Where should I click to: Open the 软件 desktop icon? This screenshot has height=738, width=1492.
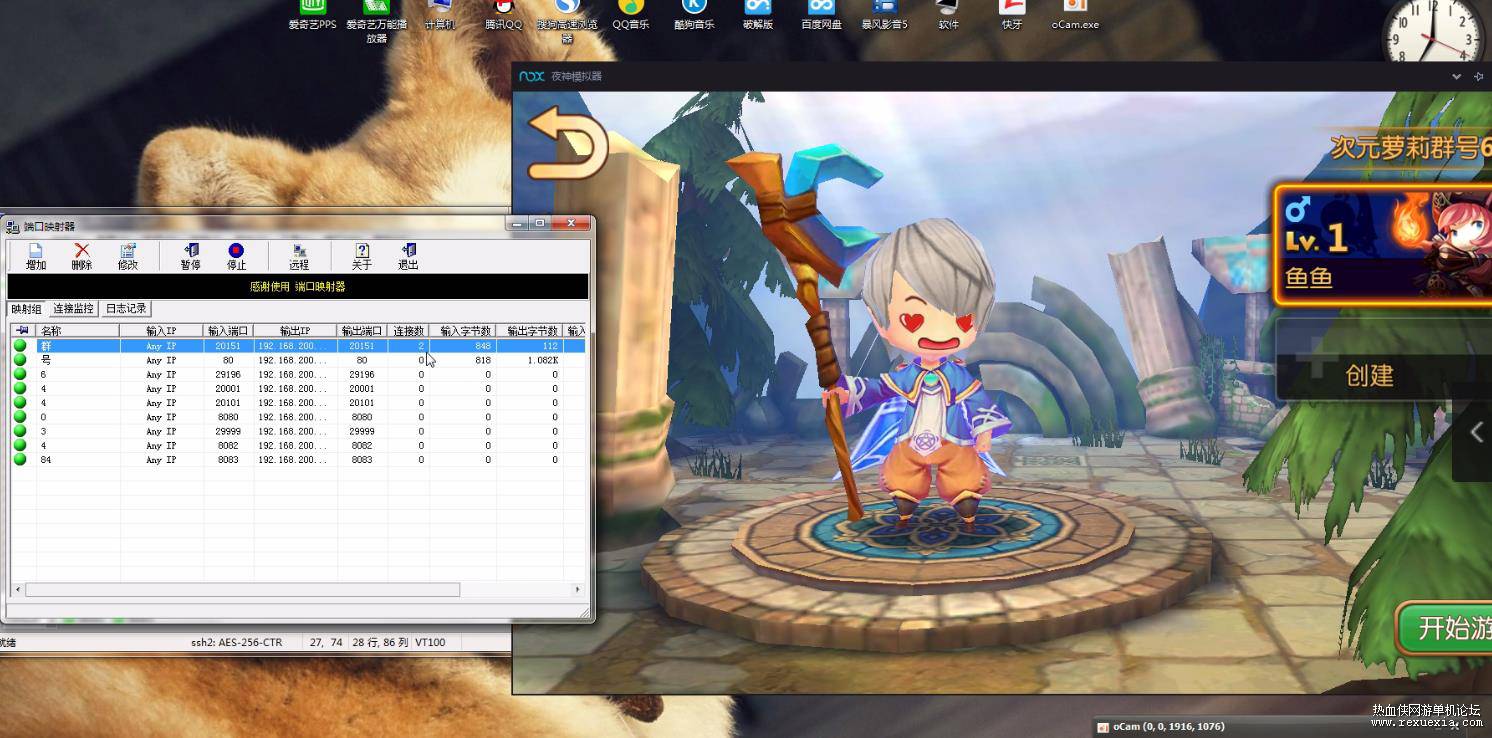[948, 15]
